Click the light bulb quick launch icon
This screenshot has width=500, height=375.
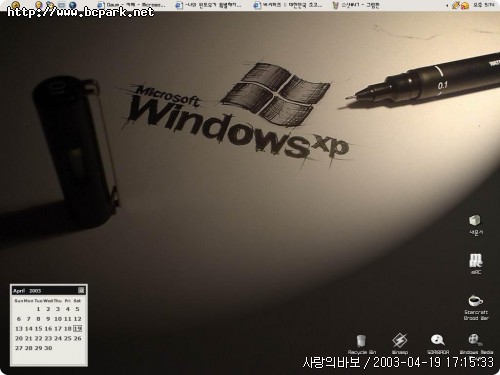pyautogui.click(x=39, y=5)
